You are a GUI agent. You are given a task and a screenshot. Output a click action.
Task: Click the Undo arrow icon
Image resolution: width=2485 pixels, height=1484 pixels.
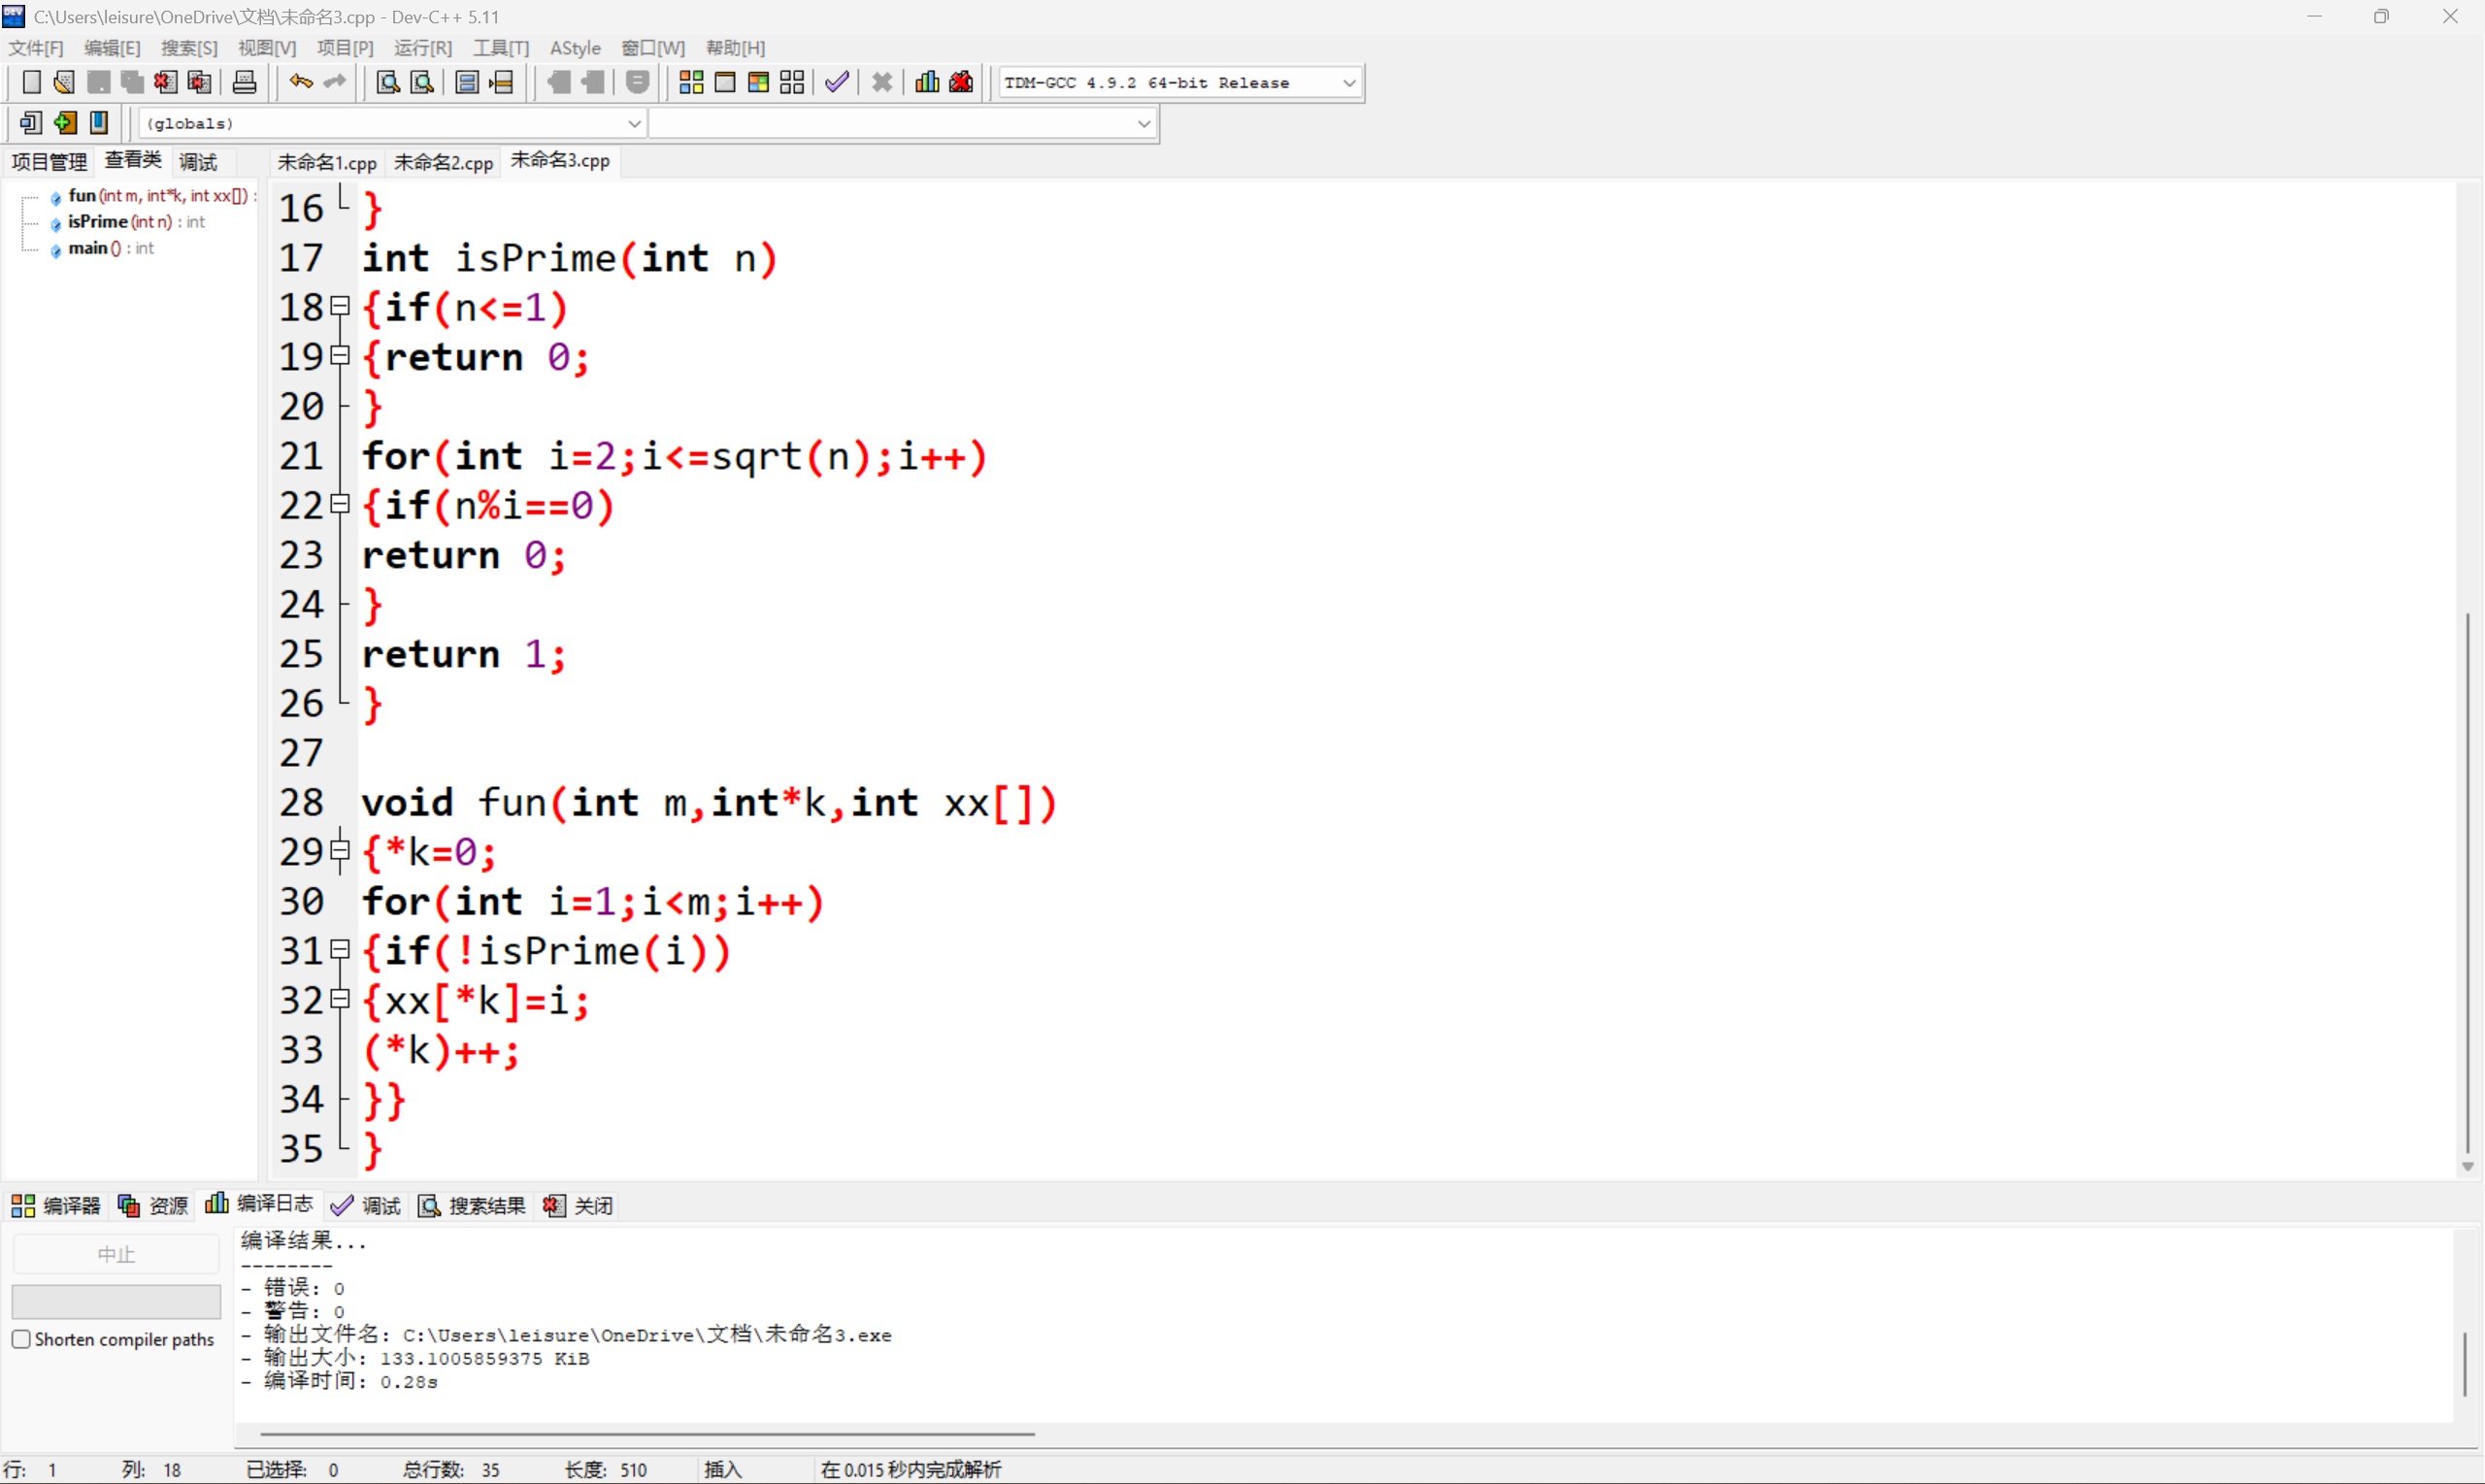pyautogui.click(x=299, y=82)
